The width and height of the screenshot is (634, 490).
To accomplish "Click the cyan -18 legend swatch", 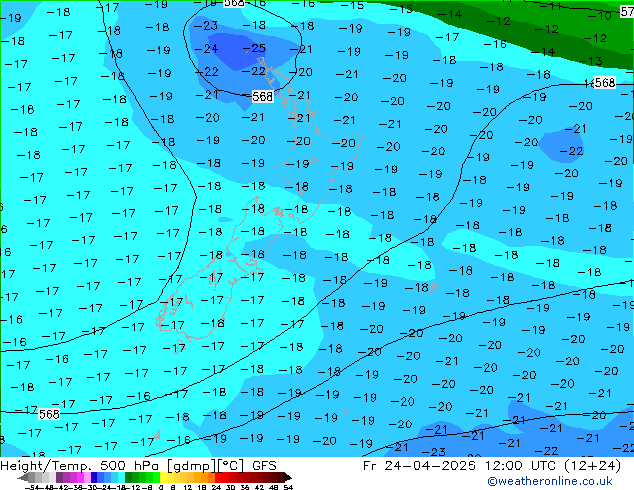I will coord(121,478).
